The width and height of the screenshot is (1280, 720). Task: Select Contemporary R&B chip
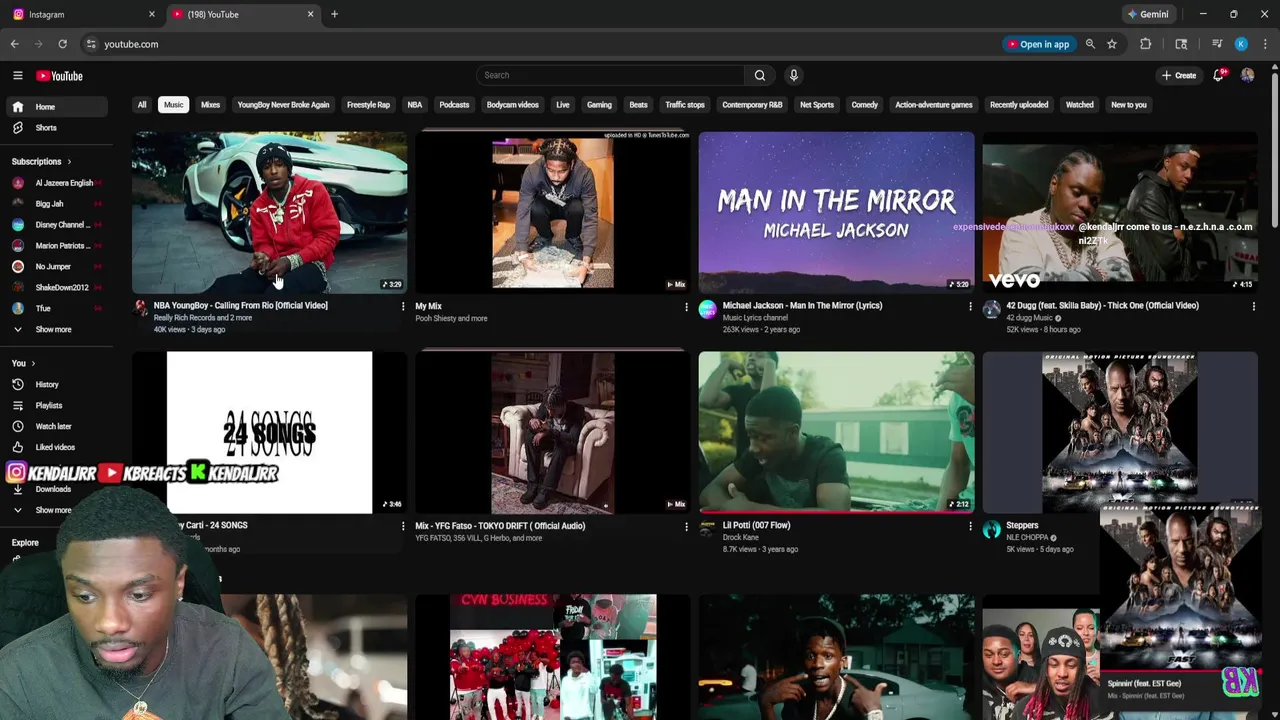(x=752, y=105)
